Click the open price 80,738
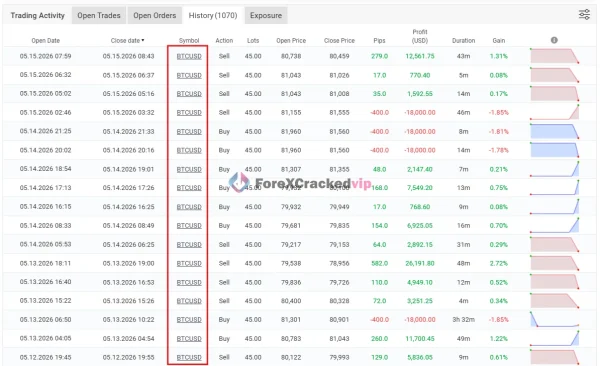This screenshot has width=600, height=366. [x=291, y=56]
